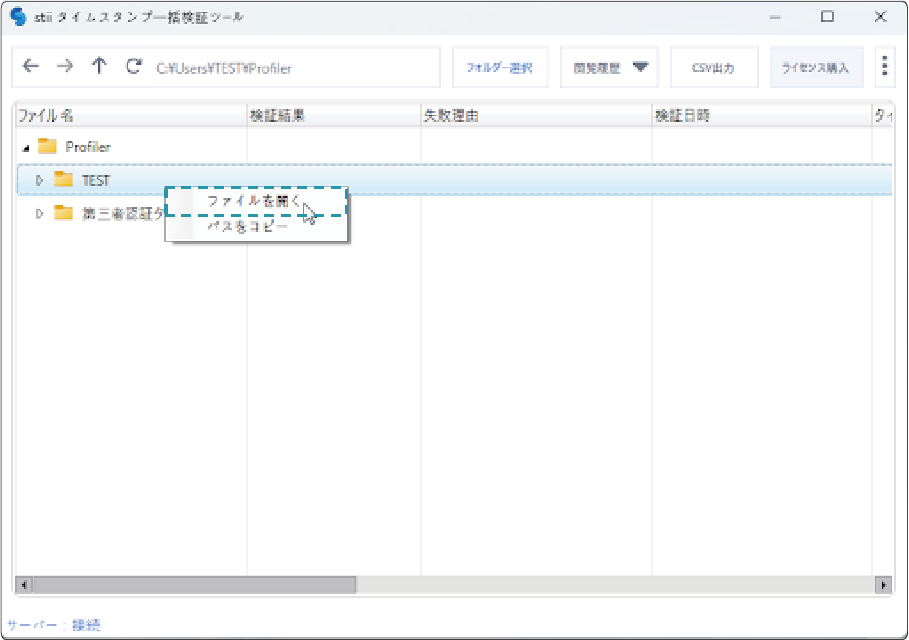The height and width of the screenshot is (640, 909).
Task: Go up one folder level
Action: point(98,66)
